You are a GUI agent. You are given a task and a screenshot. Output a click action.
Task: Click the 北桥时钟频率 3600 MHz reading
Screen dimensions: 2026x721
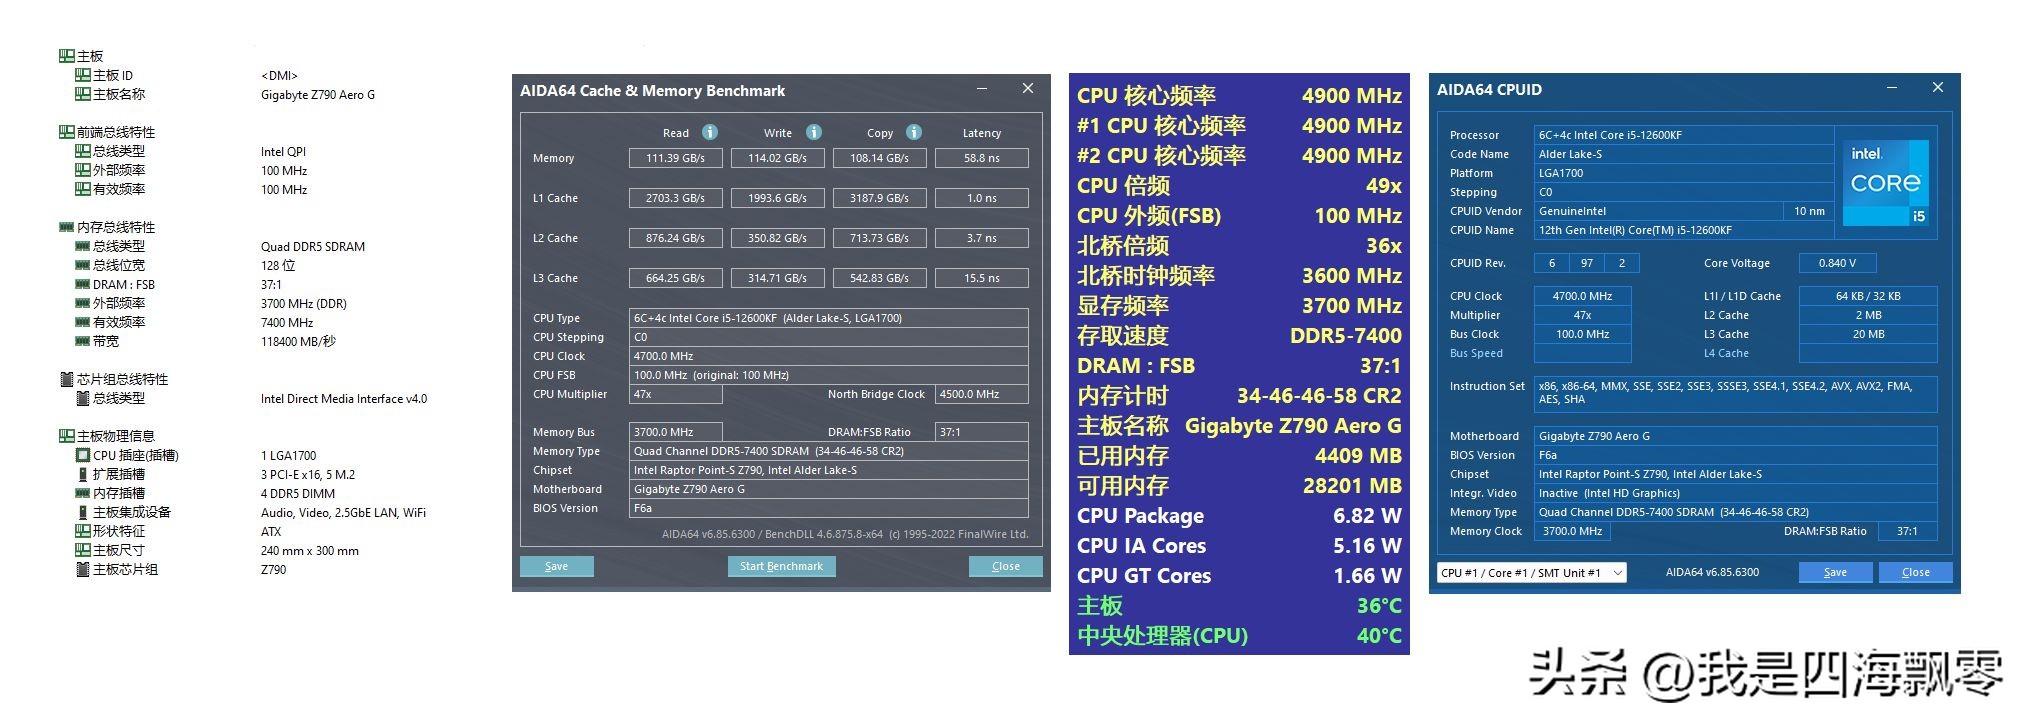coord(1352,275)
